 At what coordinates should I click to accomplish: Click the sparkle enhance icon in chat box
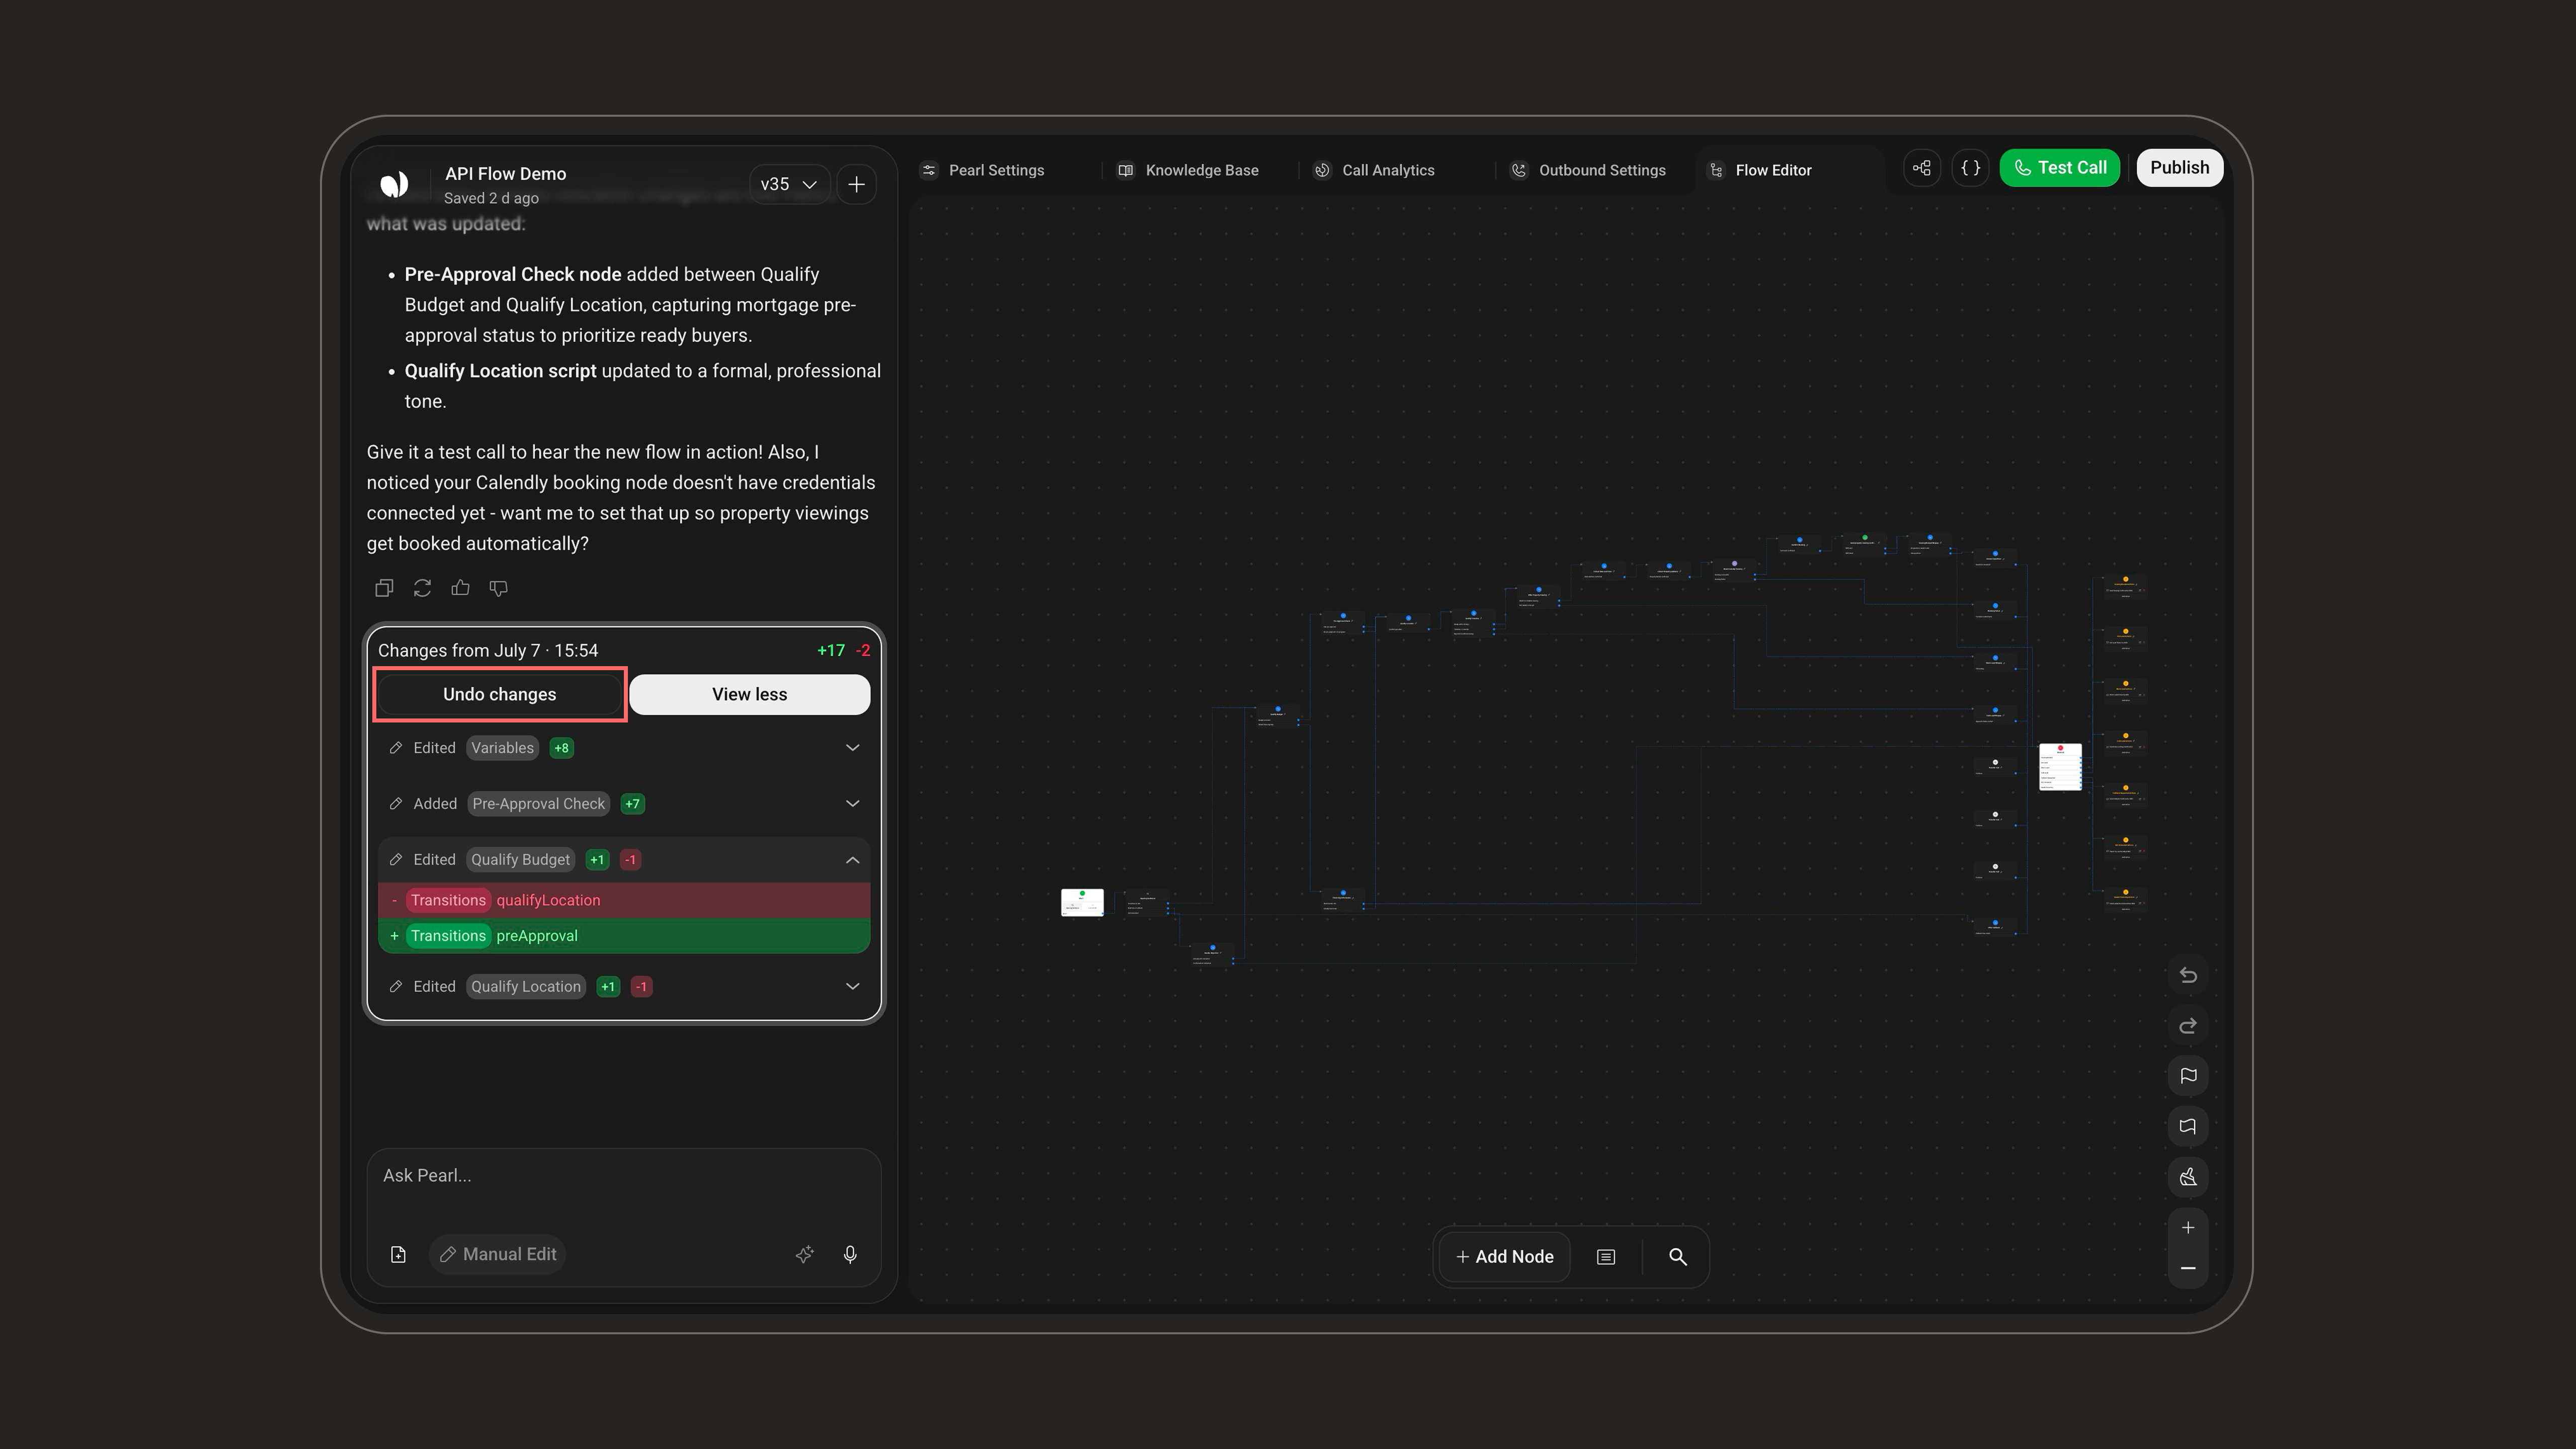pyautogui.click(x=804, y=1254)
